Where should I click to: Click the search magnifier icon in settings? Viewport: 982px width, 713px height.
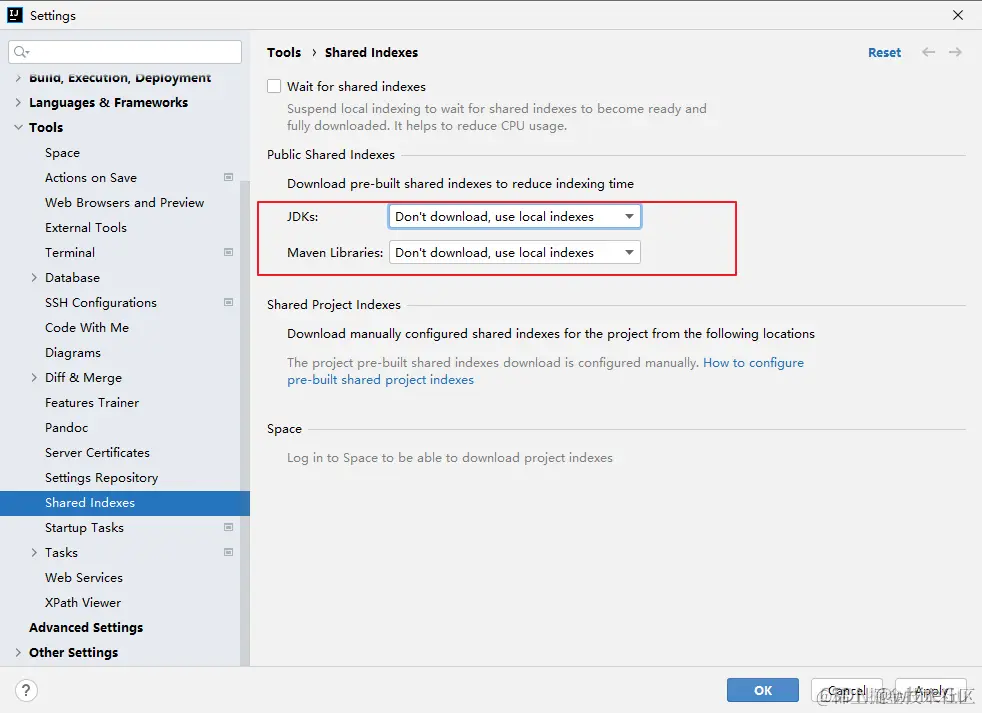click(21, 52)
